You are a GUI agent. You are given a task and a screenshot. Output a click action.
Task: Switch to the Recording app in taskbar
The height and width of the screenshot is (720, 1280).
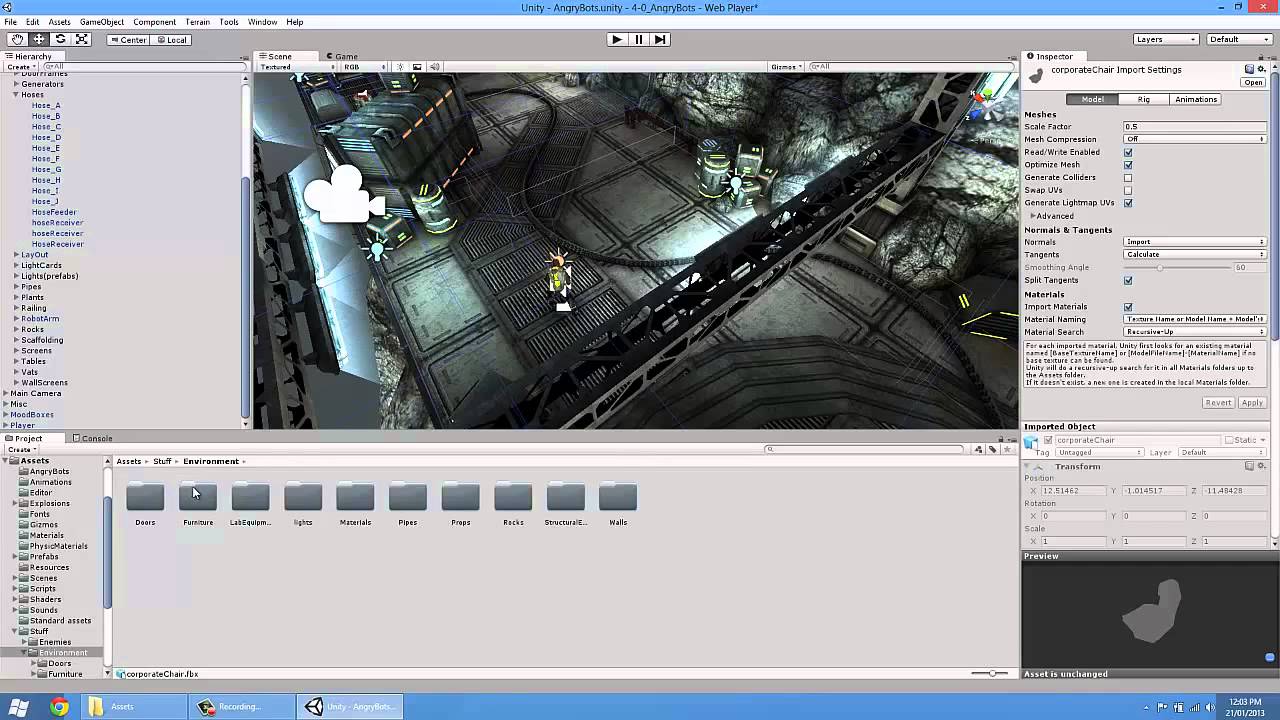(x=243, y=707)
